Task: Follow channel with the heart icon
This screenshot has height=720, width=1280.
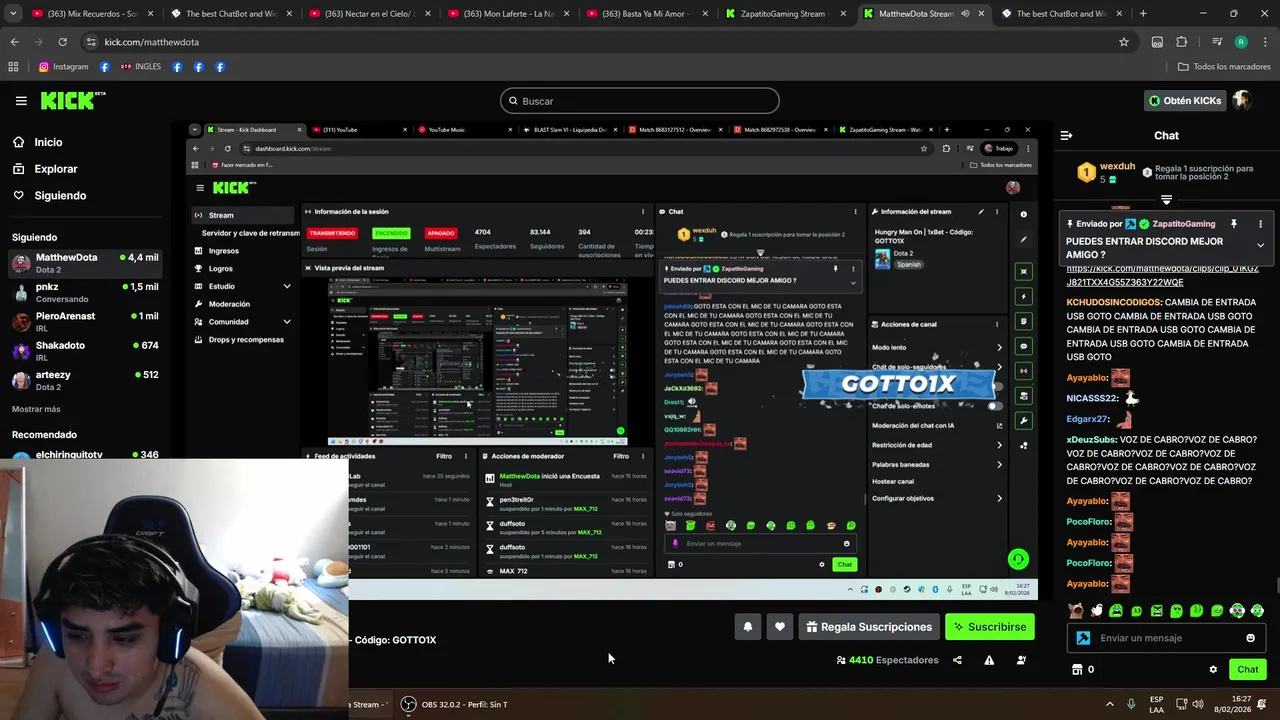Action: (x=780, y=627)
